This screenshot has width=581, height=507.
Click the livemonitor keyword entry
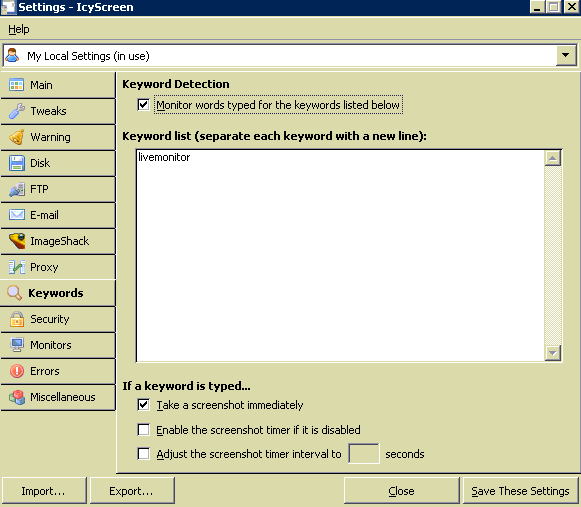(164, 157)
